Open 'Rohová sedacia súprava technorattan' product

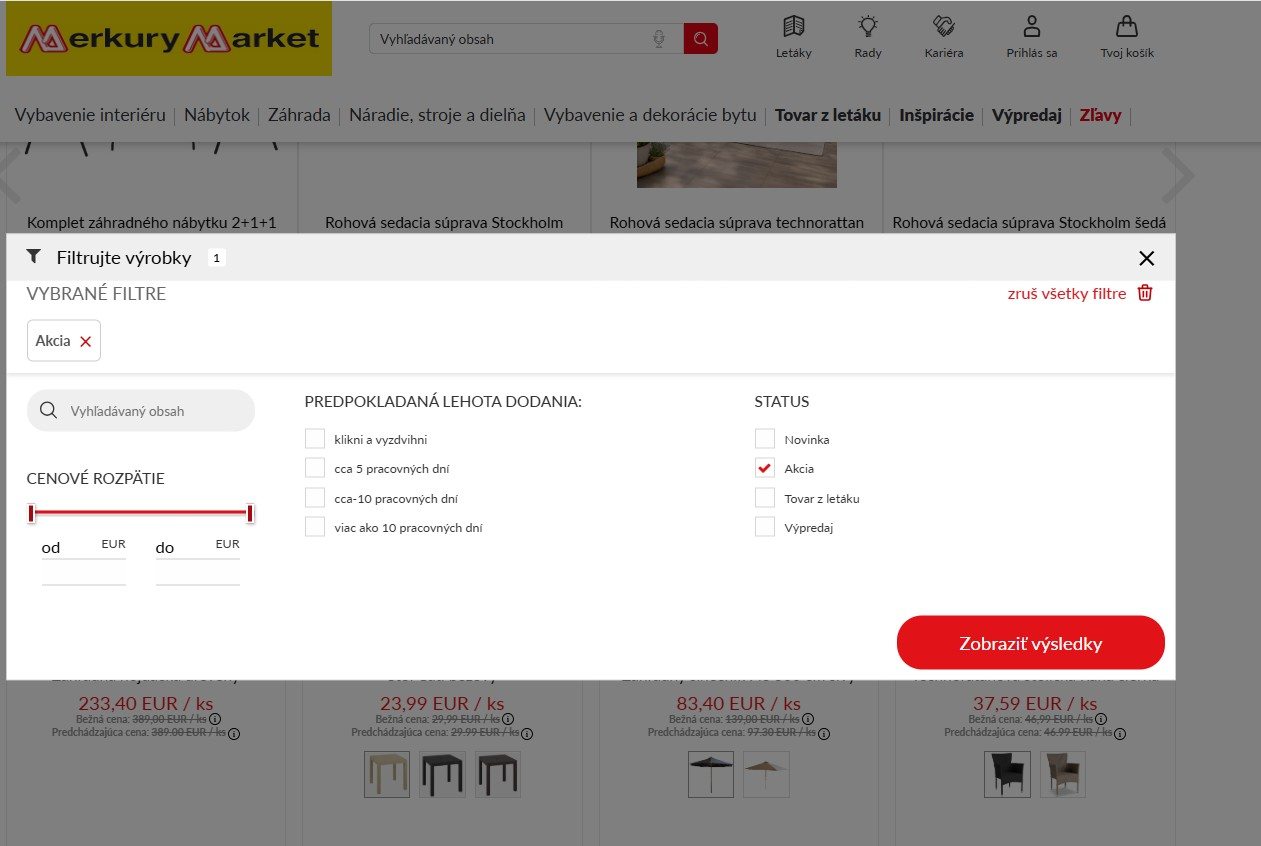tap(737, 222)
